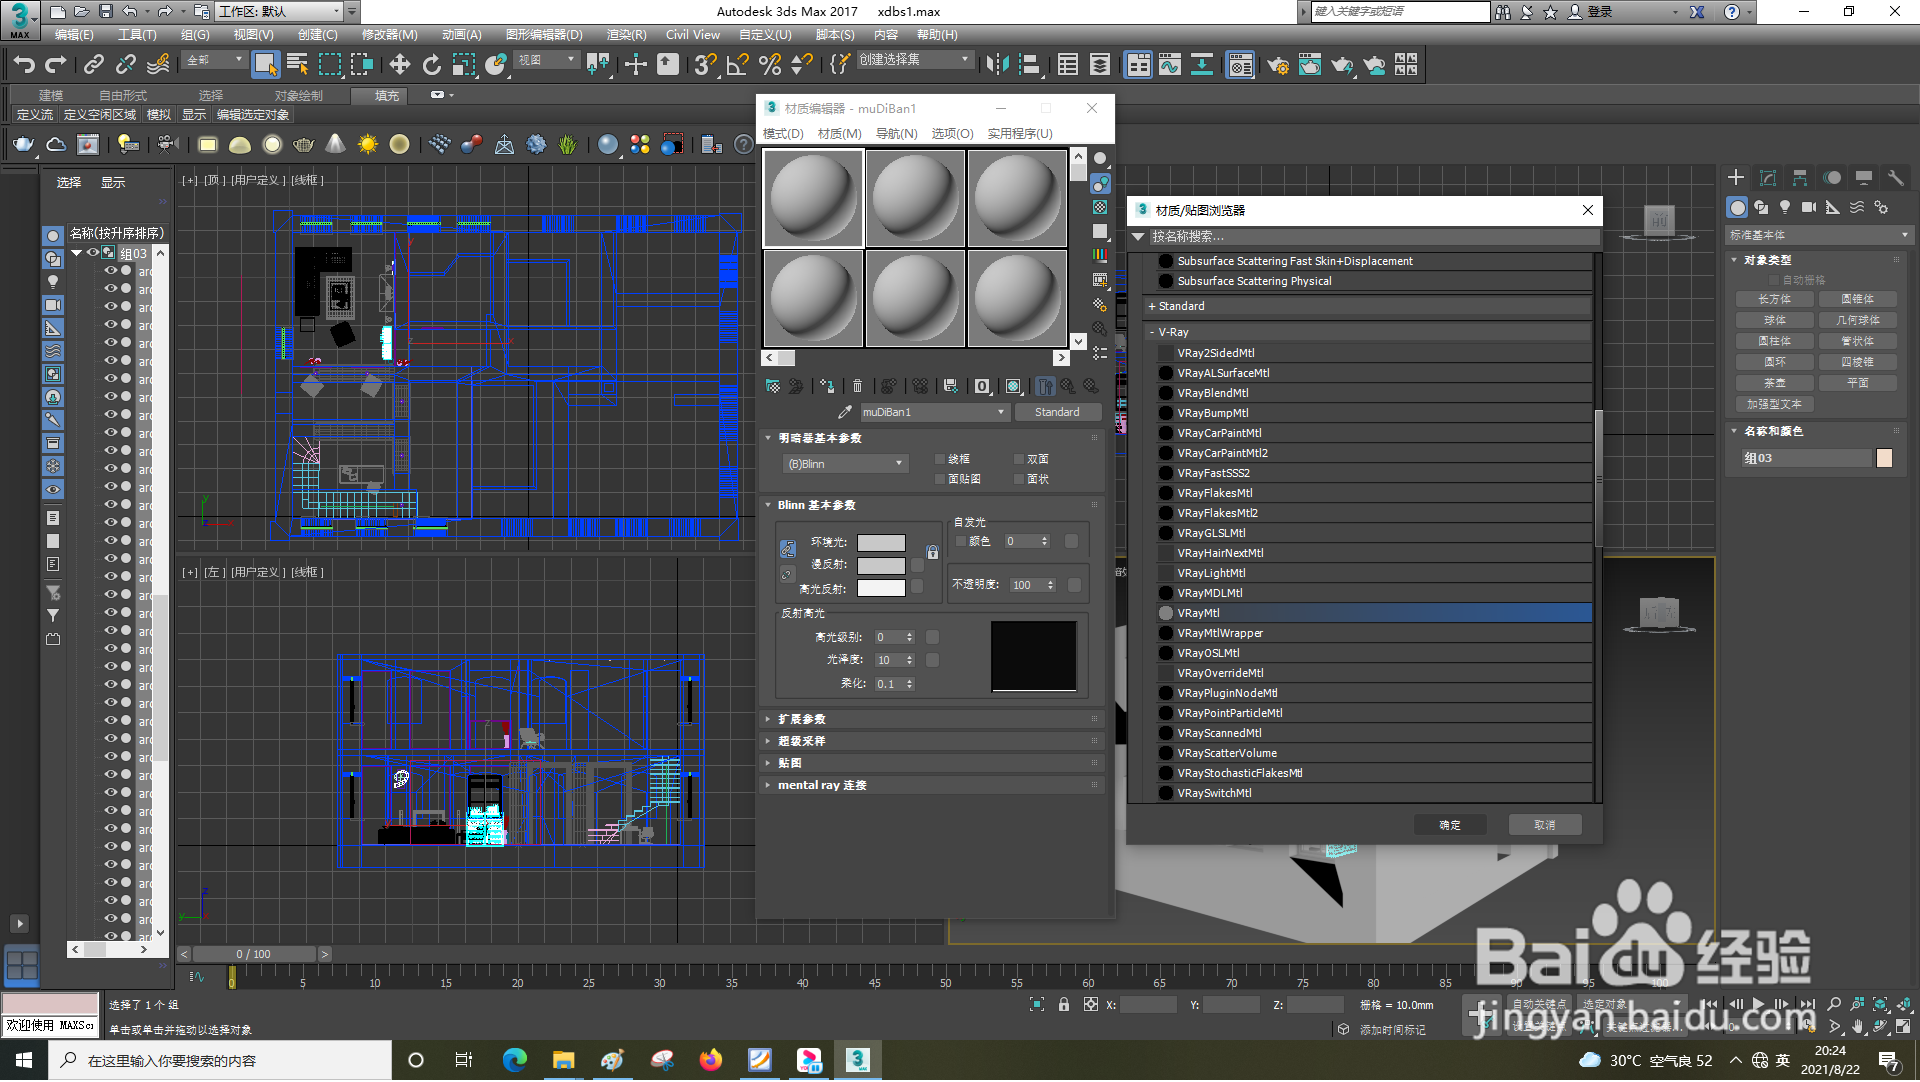
Task: Toggle the 3D Snaps tool
Action: click(x=705, y=65)
